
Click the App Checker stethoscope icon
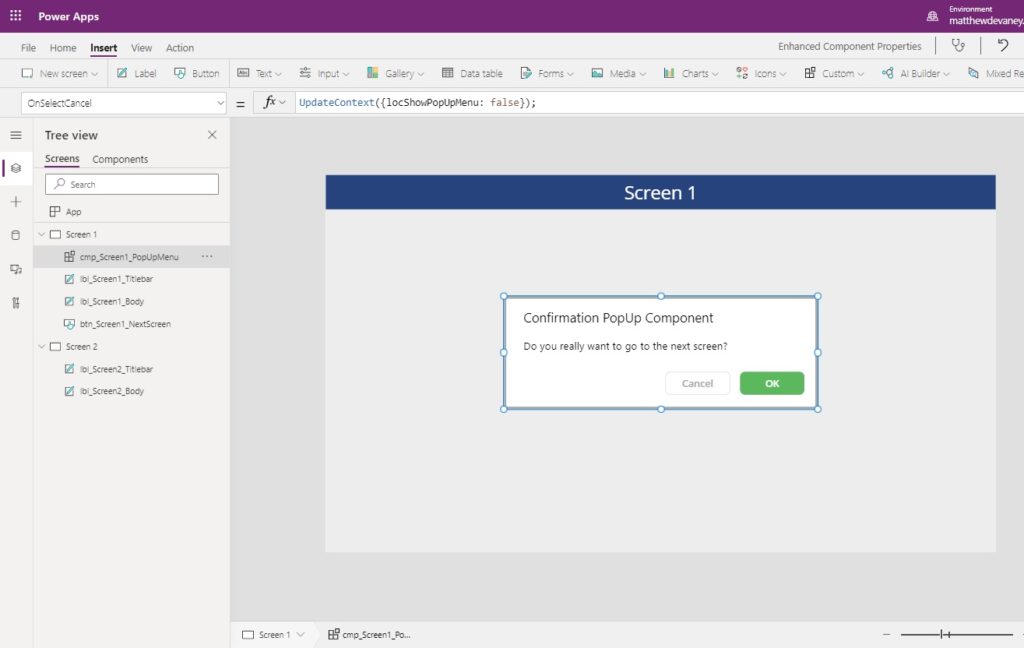pos(958,46)
